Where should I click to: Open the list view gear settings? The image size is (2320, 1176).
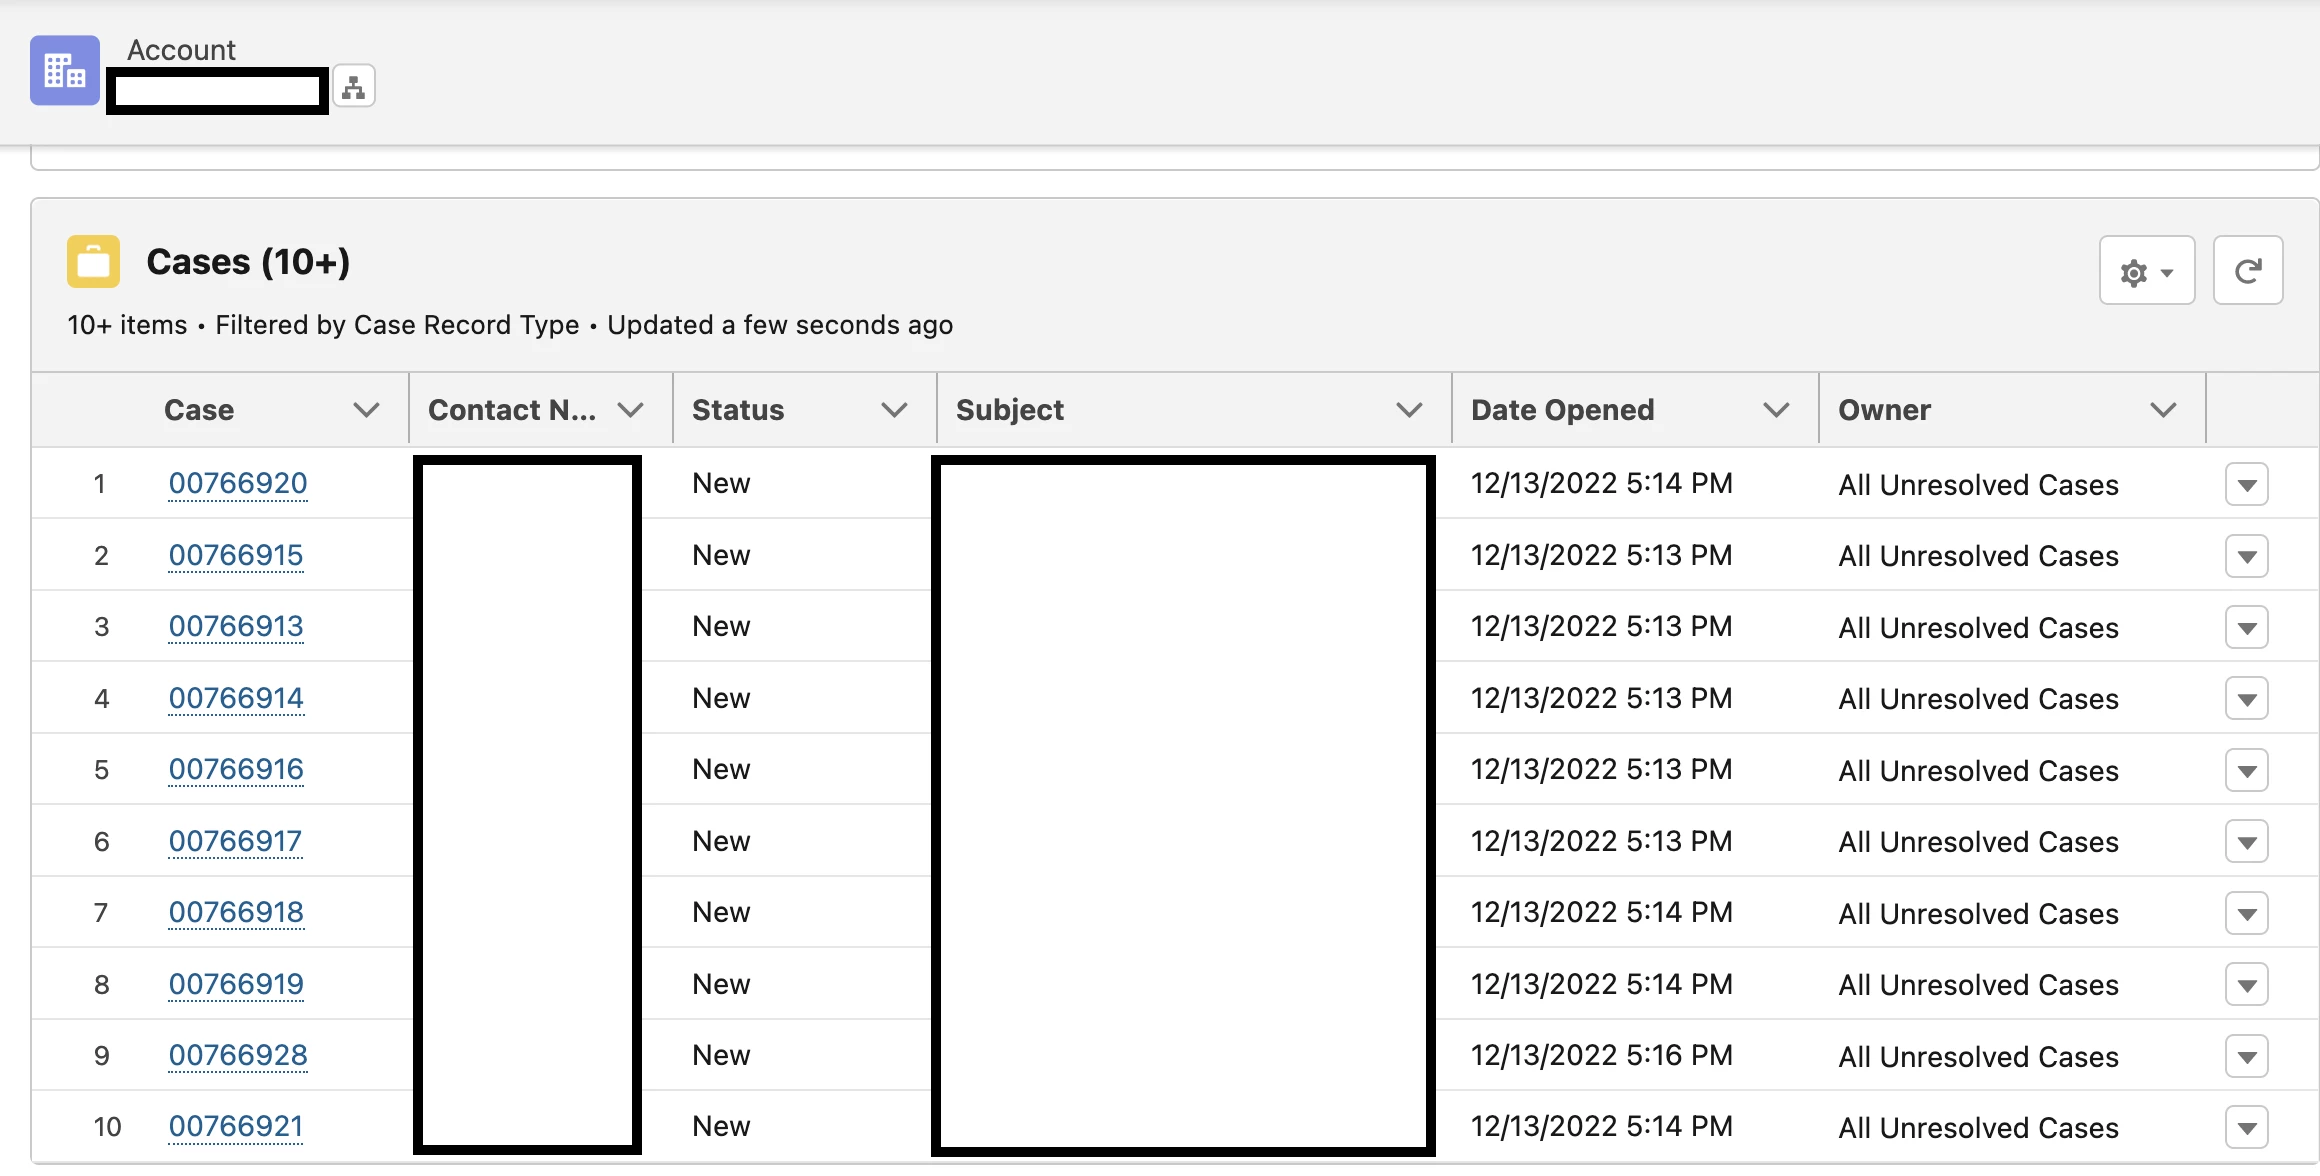click(x=2146, y=271)
